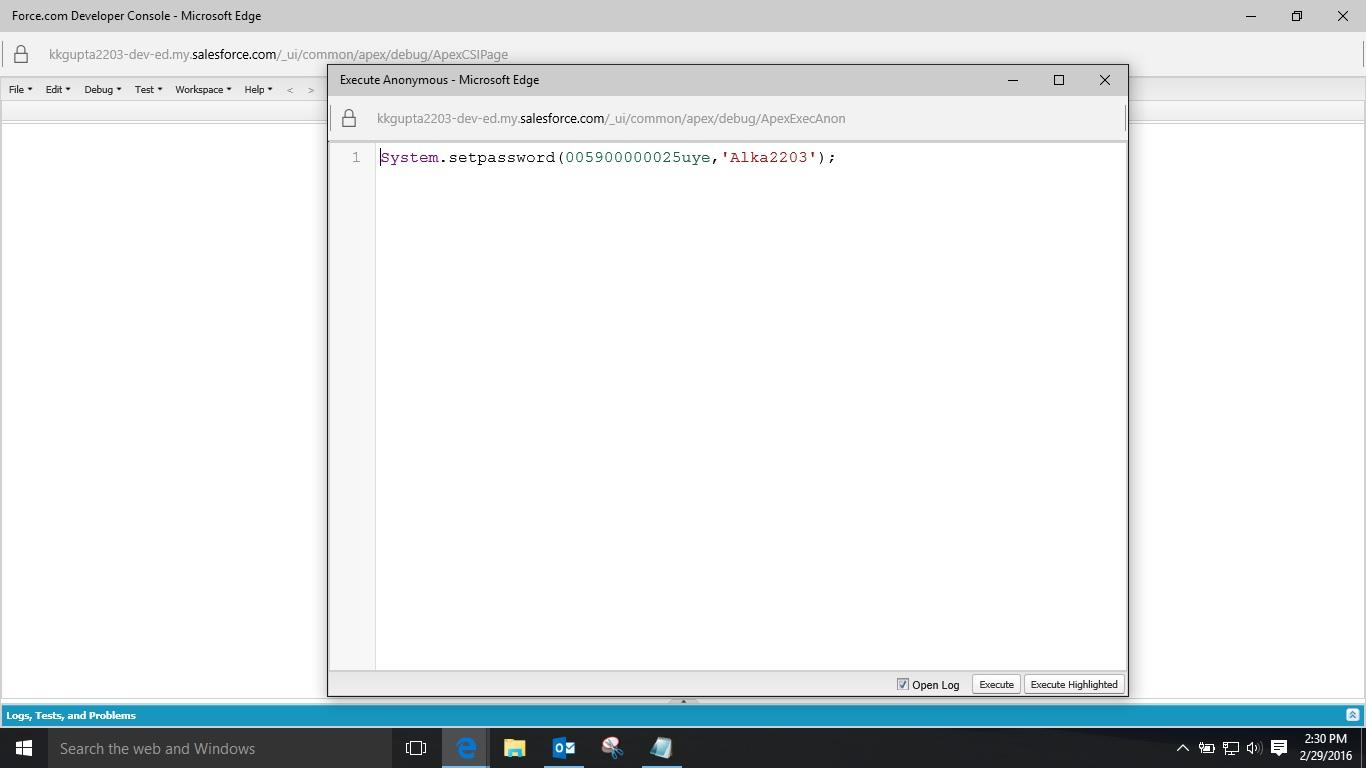
Task: Click the panel splitter collapse arrow
Action: coord(683,701)
